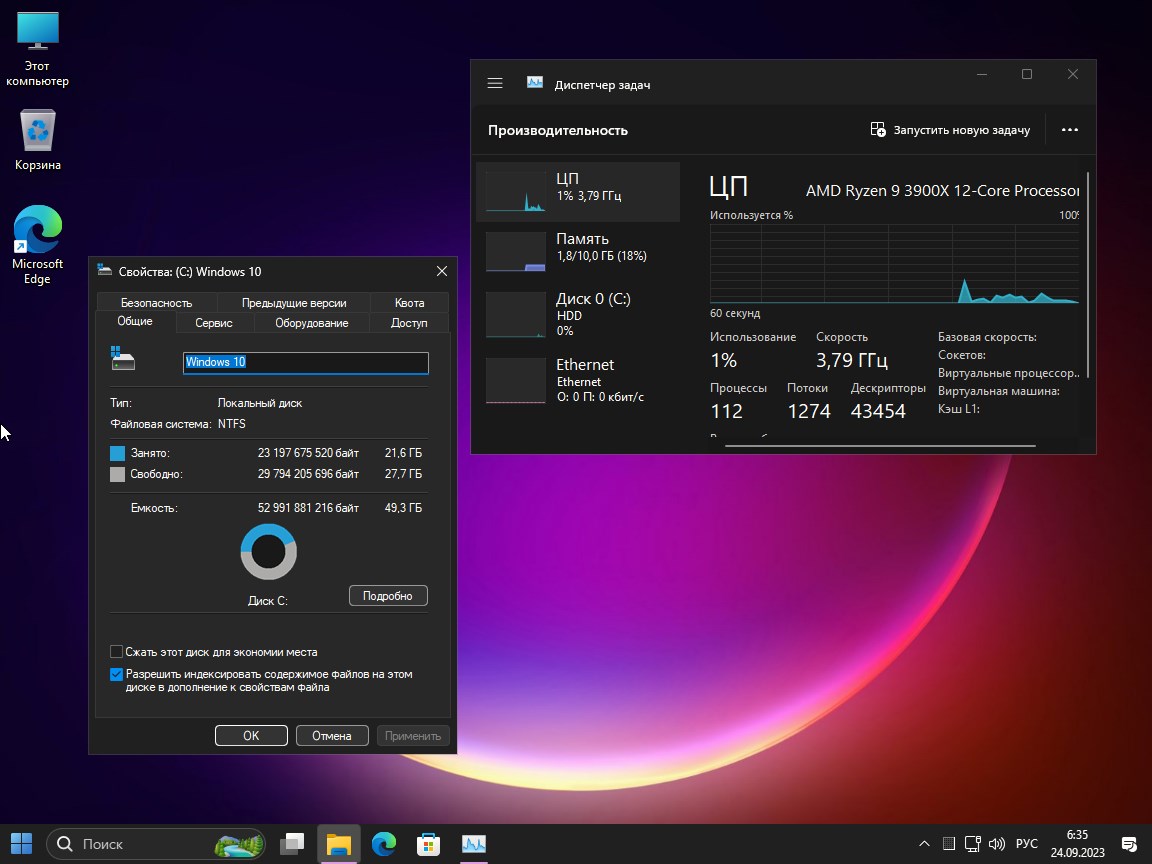Click the Details (Подробно) button
Screen dimensions: 1152x864
pyautogui.click(x=388, y=596)
